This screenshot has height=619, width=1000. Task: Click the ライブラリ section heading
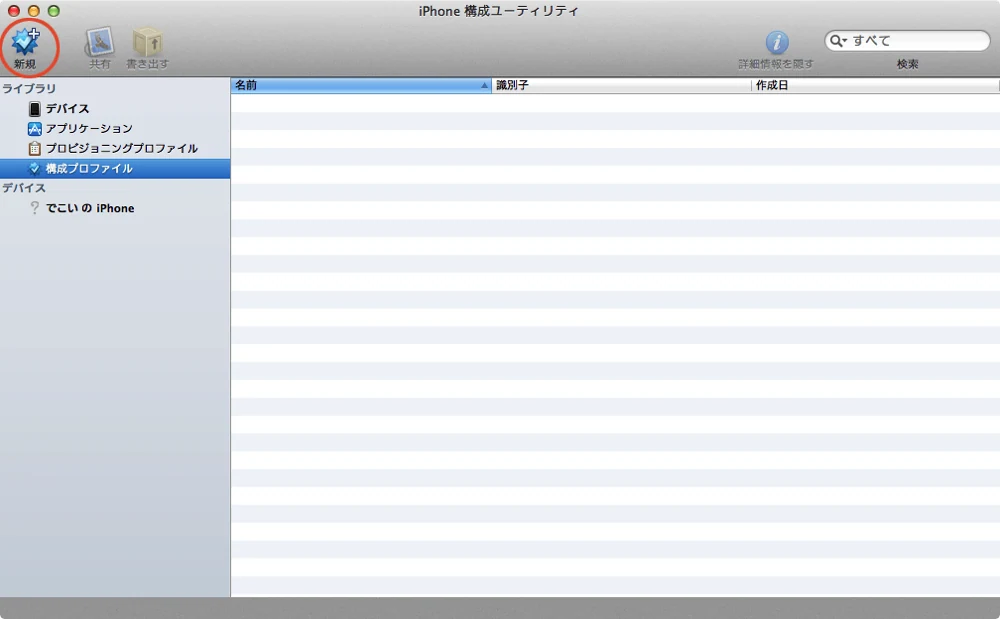(29, 89)
